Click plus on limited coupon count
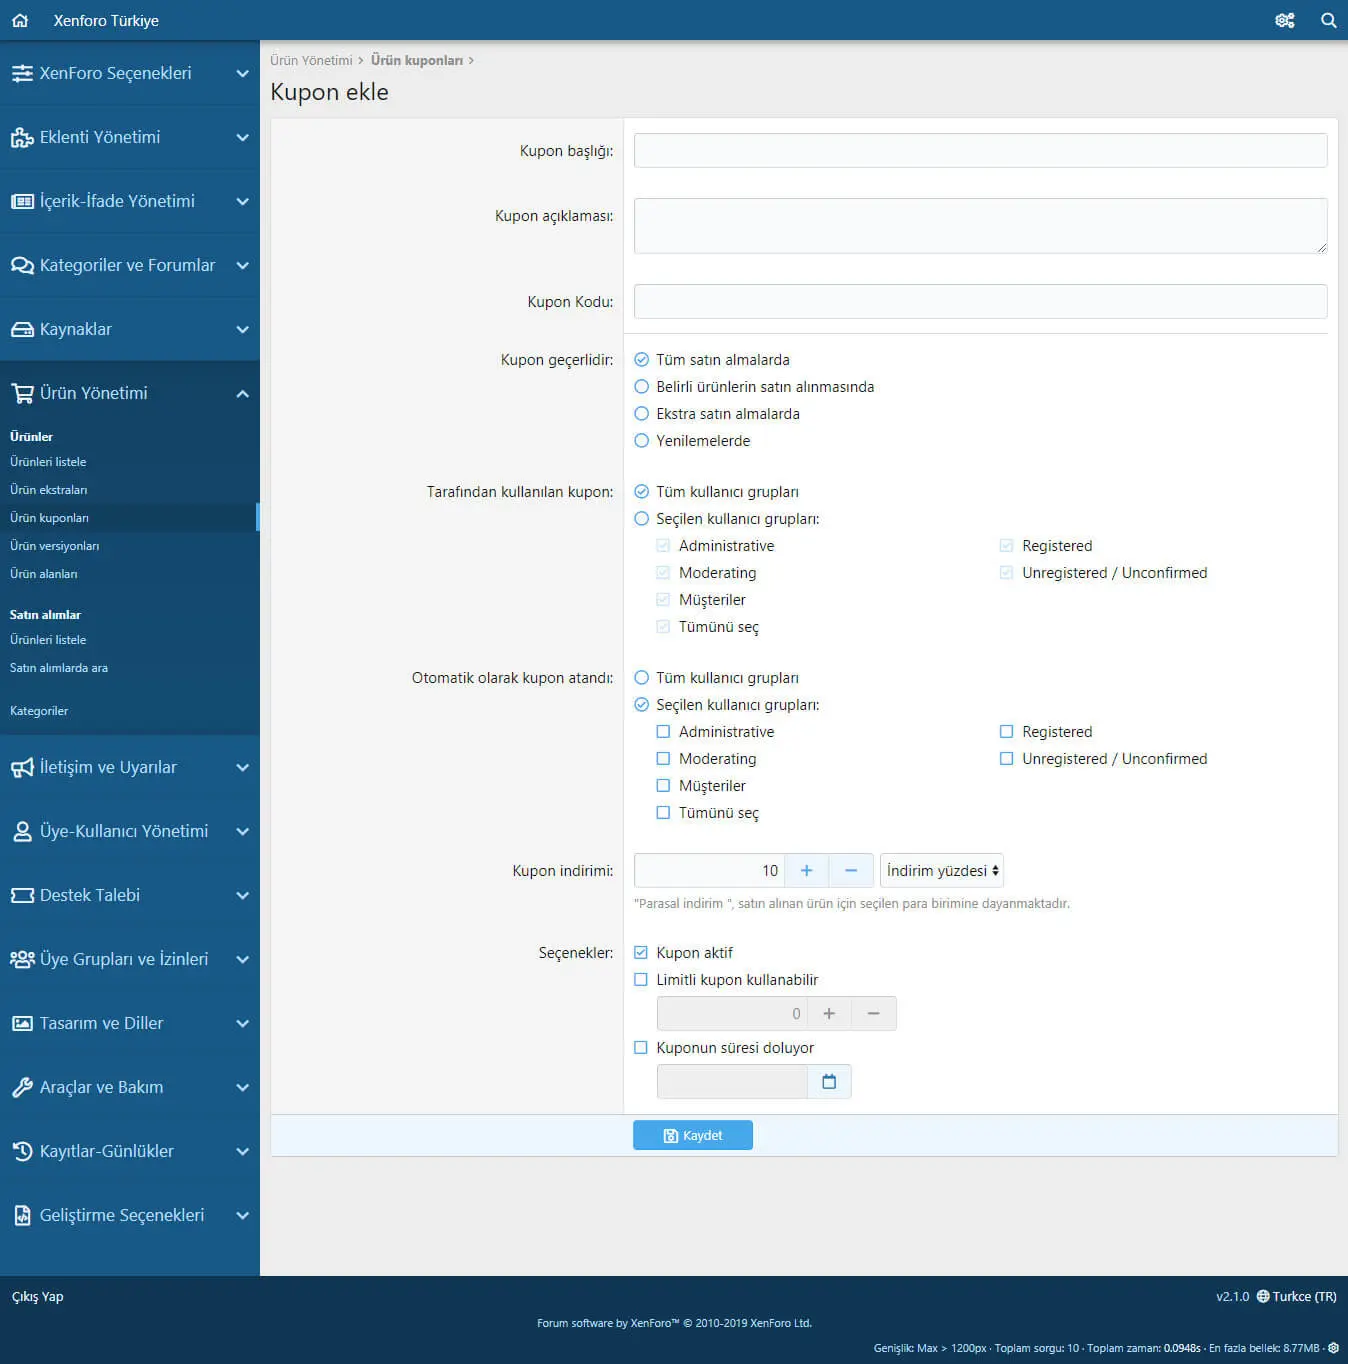 pos(829,1014)
